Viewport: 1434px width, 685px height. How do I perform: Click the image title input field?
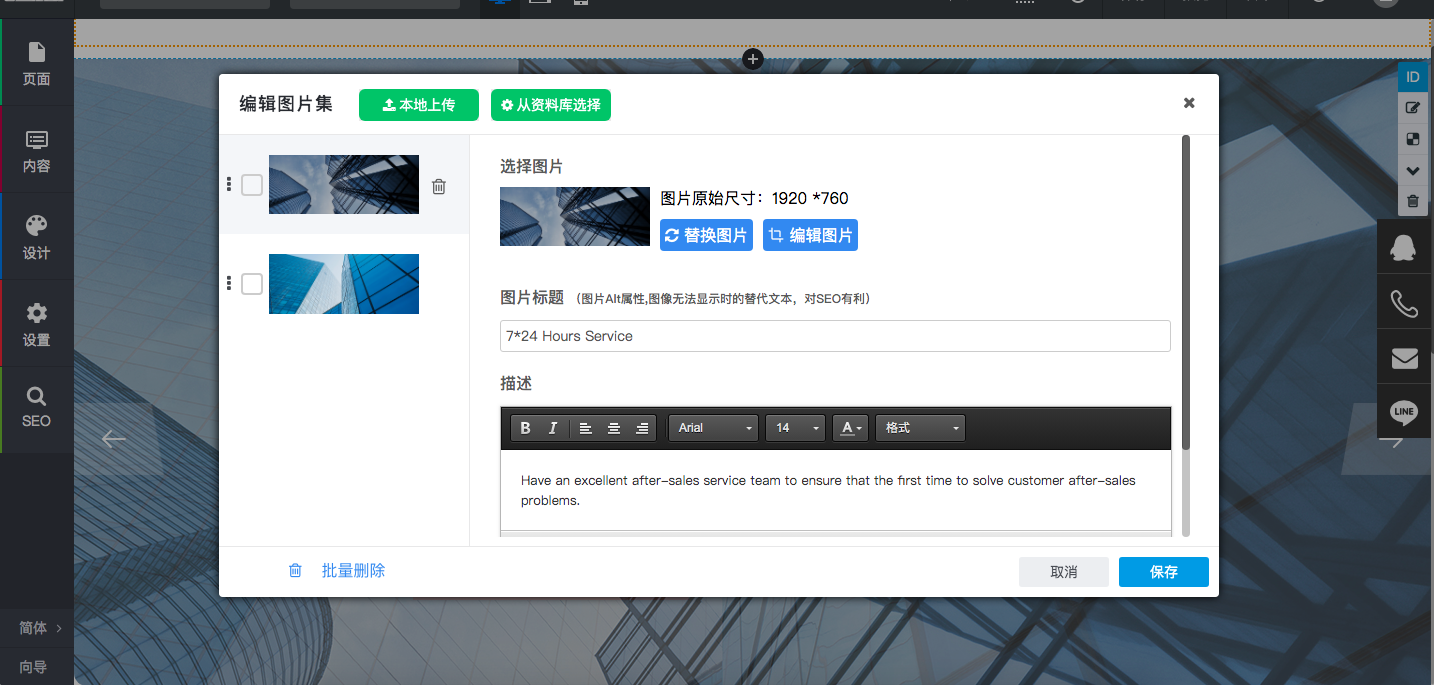pyautogui.click(x=835, y=336)
